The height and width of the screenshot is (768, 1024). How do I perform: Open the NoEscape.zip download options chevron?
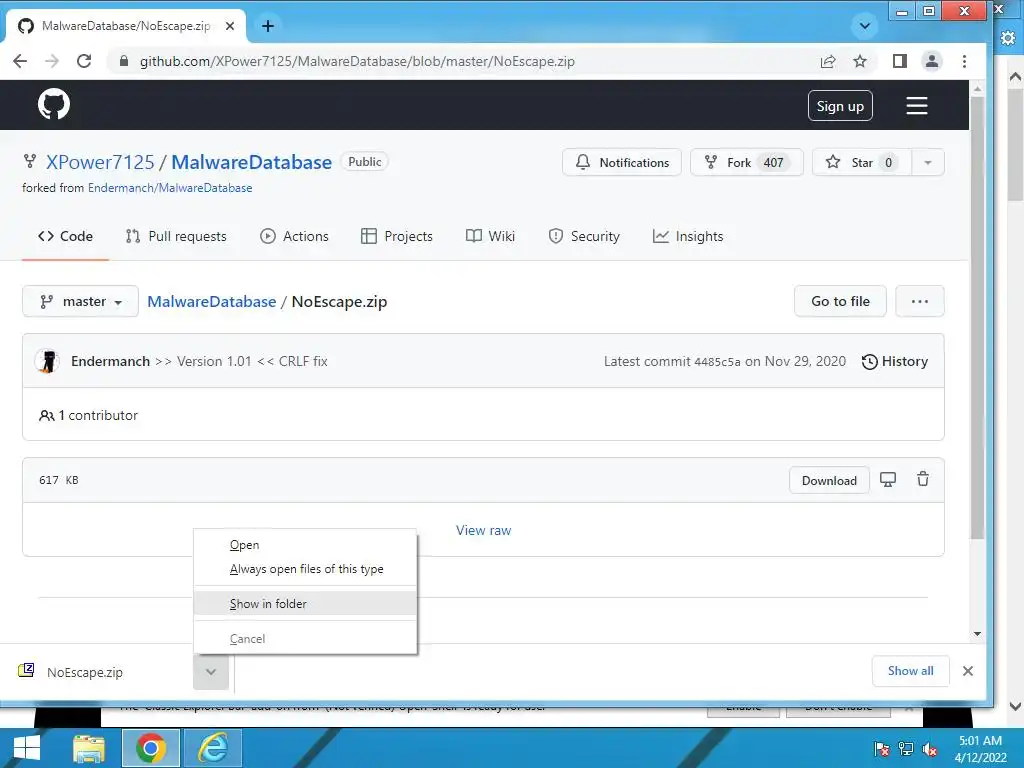(x=211, y=671)
